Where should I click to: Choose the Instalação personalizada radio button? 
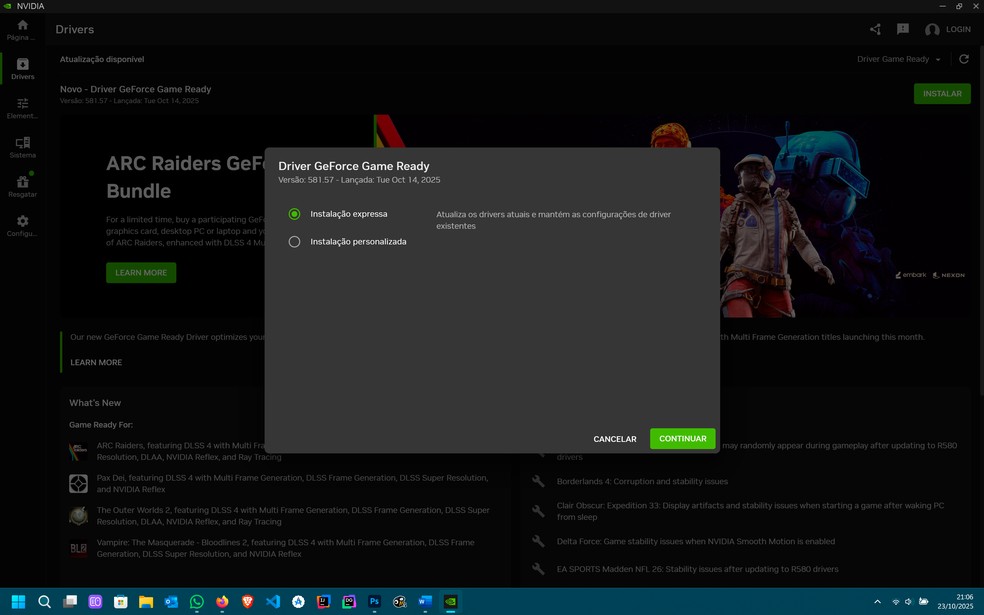pos(294,242)
